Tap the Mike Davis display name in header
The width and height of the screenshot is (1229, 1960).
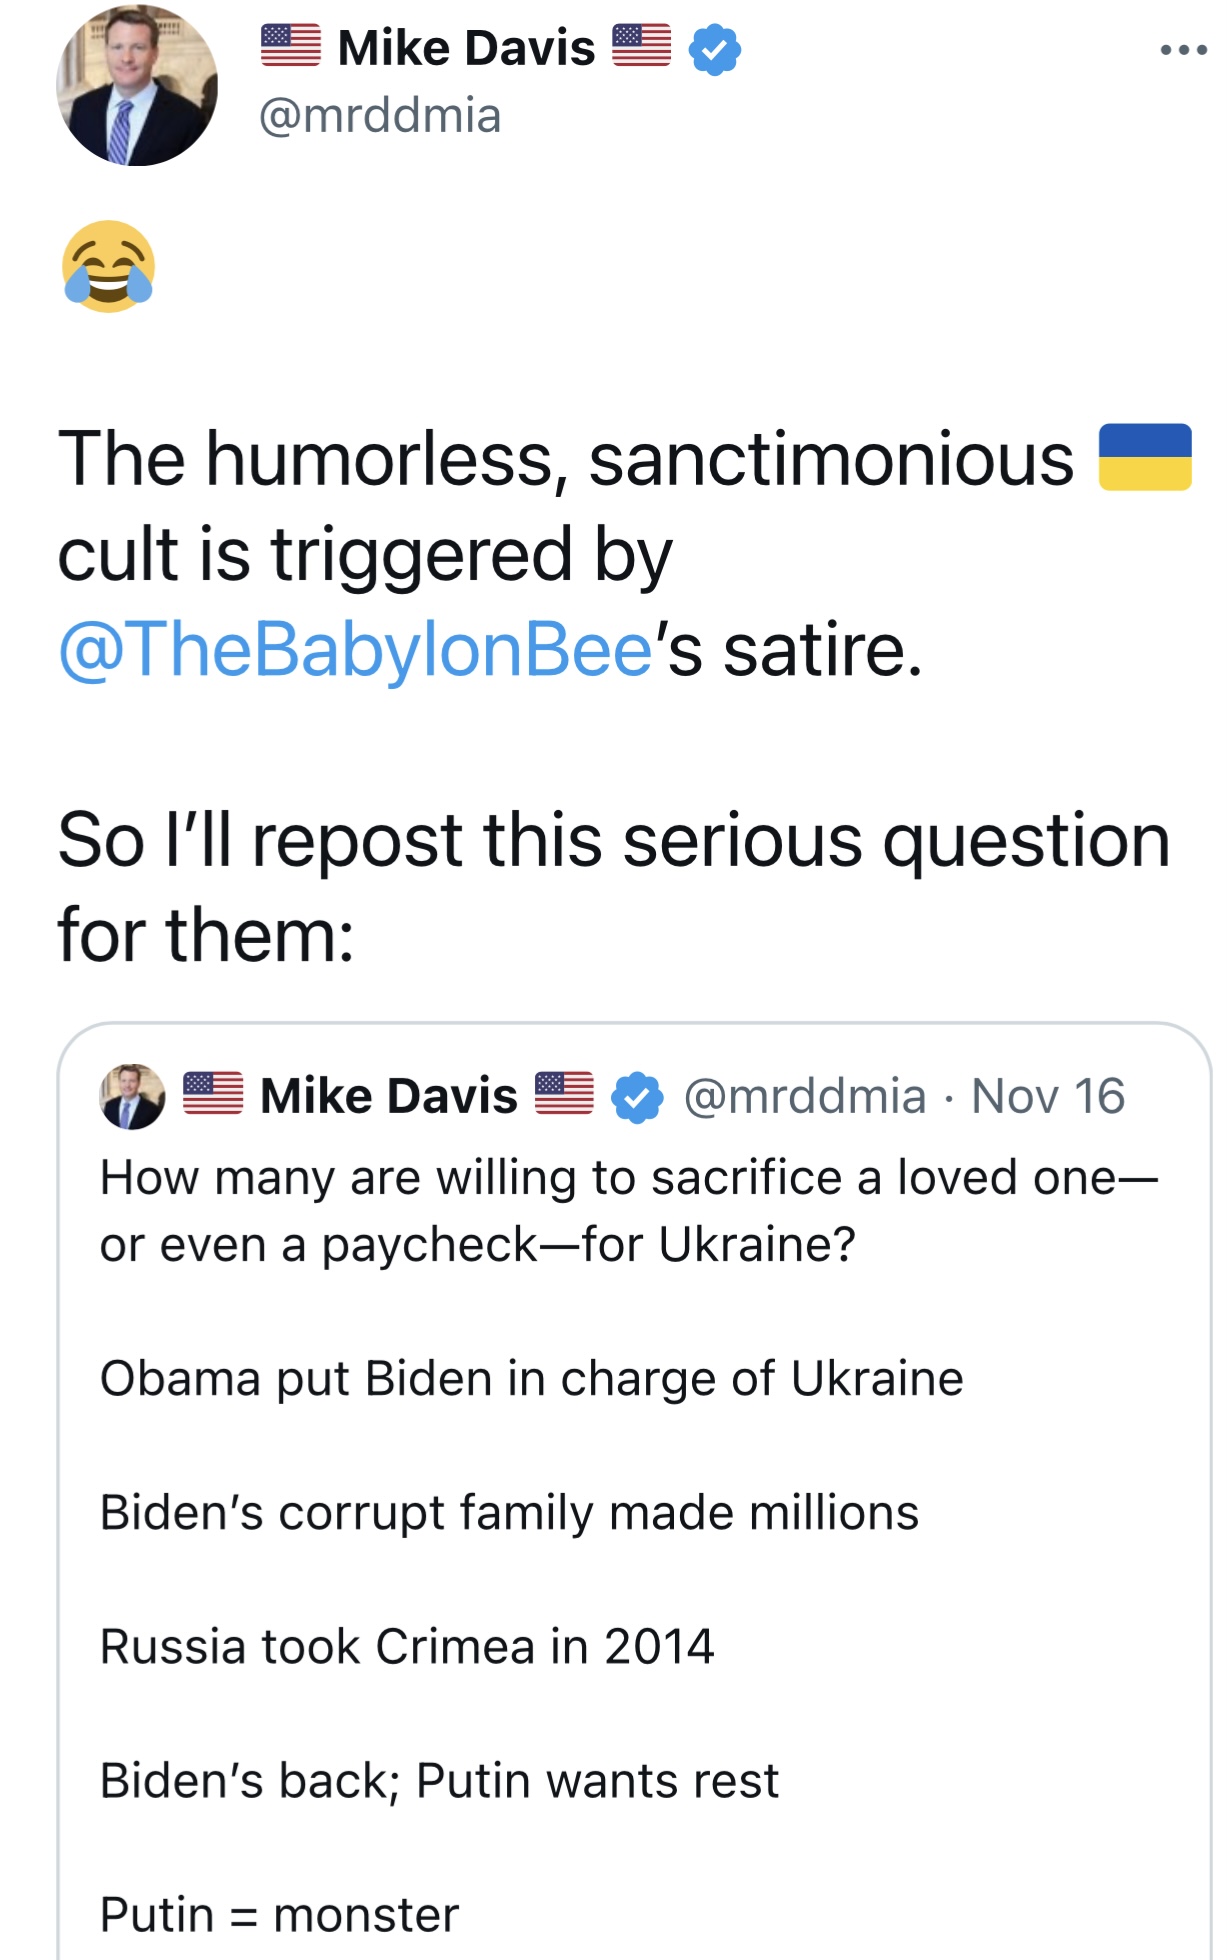[x=466, y=48]
